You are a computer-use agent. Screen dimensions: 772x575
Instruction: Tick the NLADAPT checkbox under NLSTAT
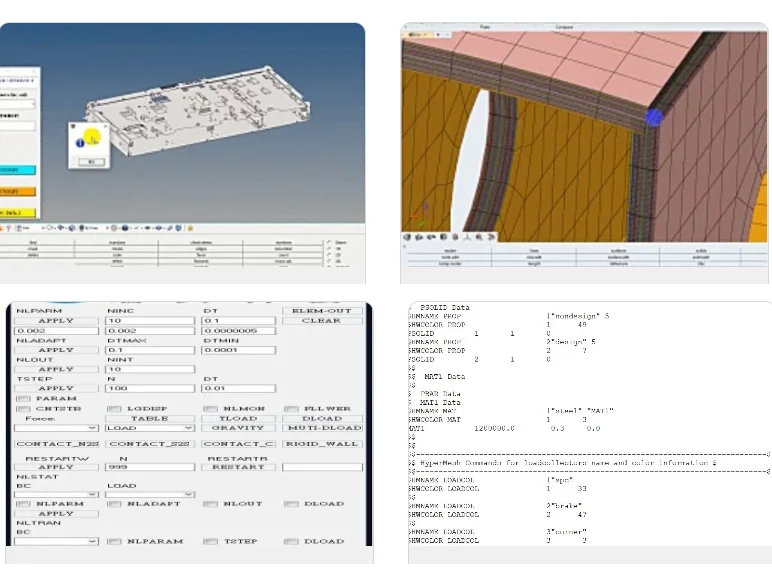113,504
